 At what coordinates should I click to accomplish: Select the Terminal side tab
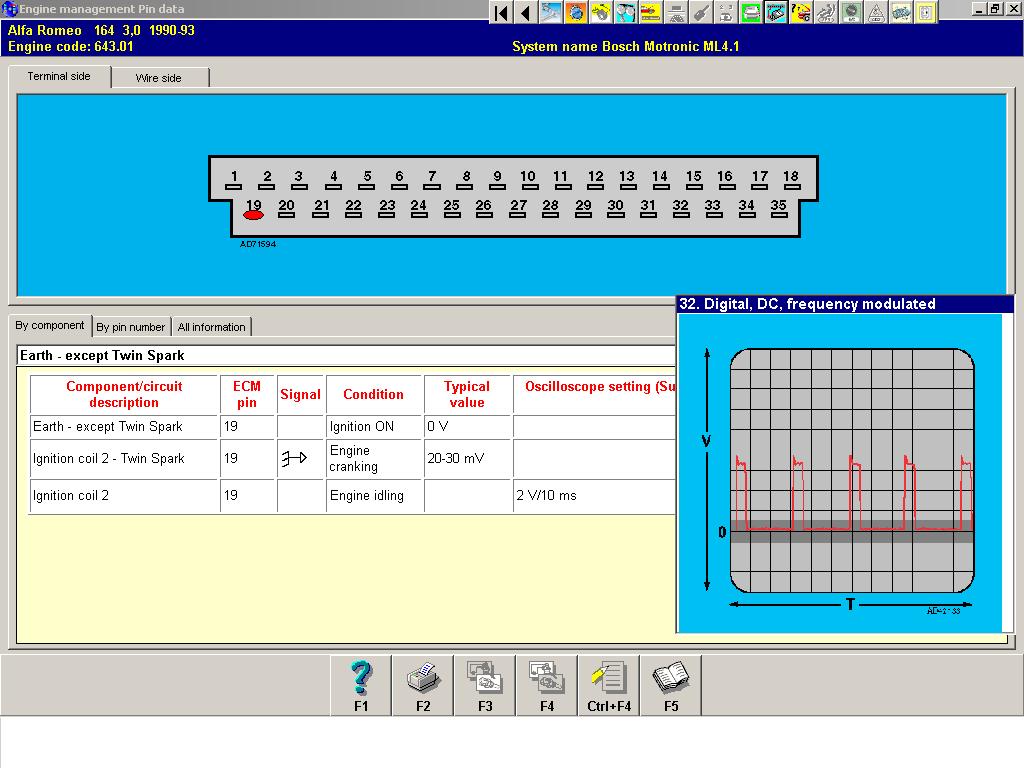pos(59,76)
